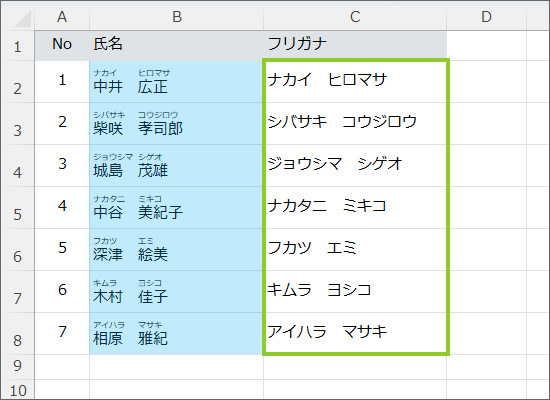This screenshot has height=400, width=550.
Task: Click the No header cell
Action: tap(62, 46)
